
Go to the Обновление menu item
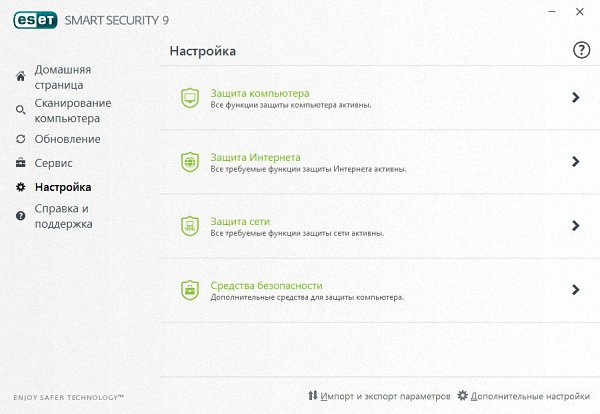click(67, 139)
